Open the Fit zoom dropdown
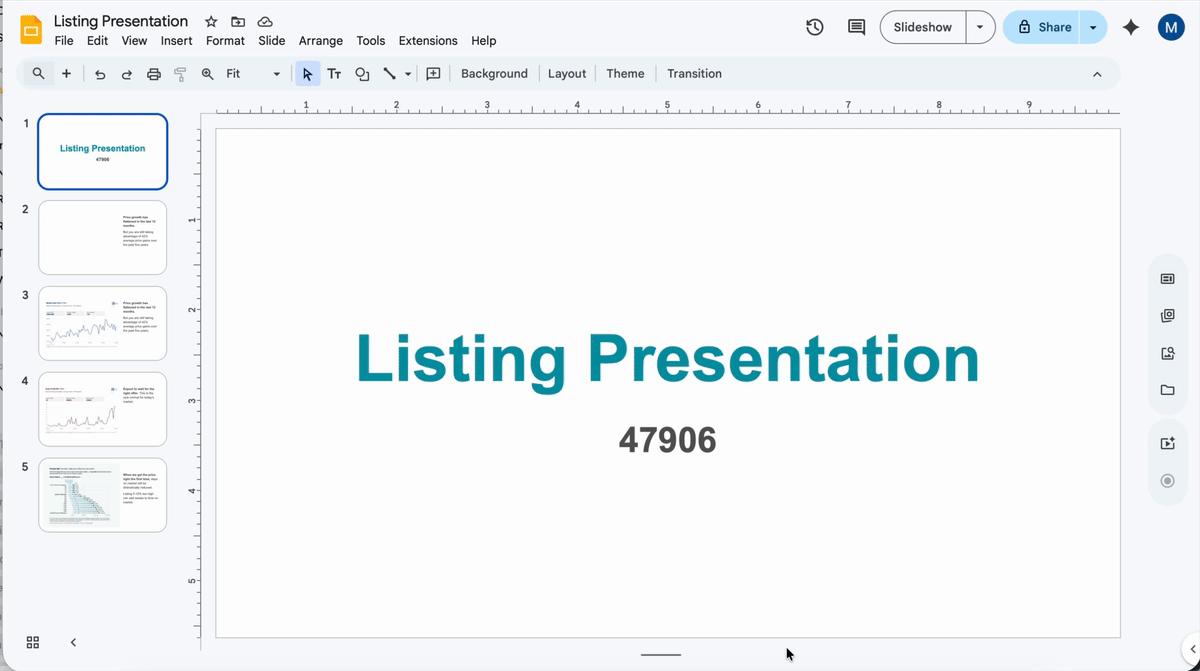The height and width of the screenshot is (671, 1200). tap(276, 73)
